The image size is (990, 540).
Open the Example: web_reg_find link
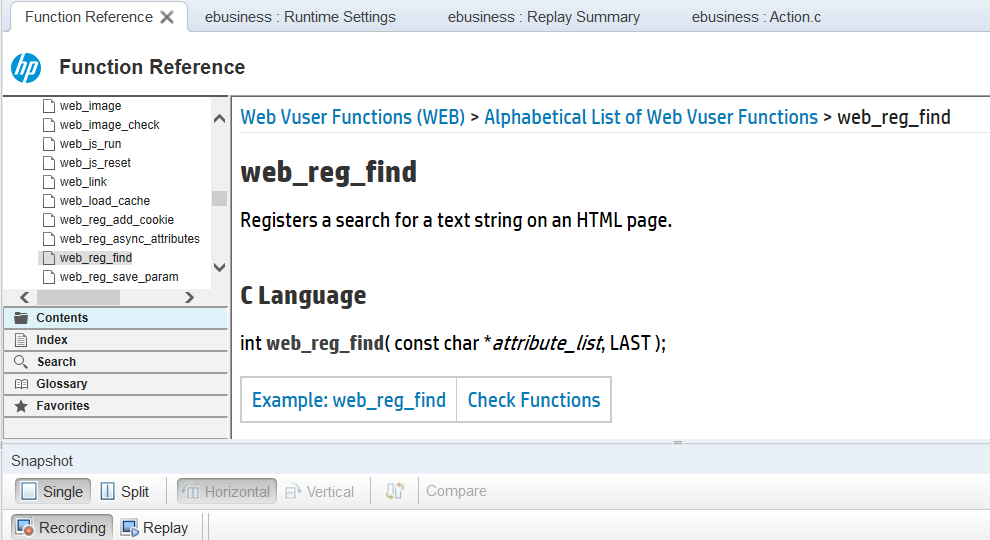(x=349, y=400)
